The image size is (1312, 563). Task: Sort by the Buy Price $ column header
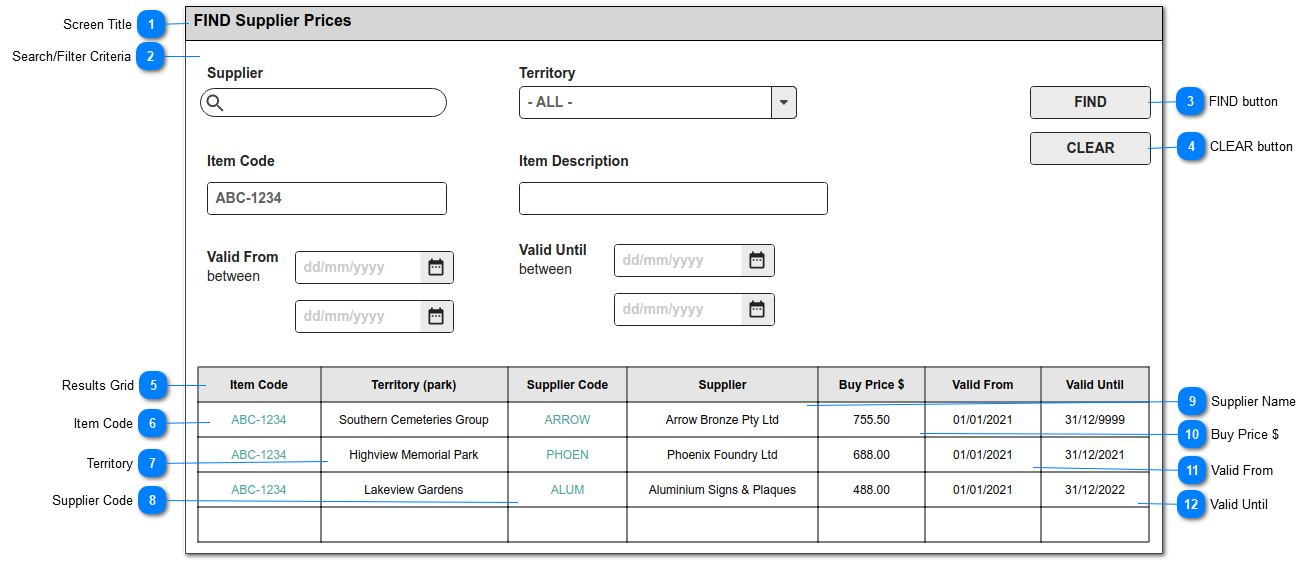871,385
